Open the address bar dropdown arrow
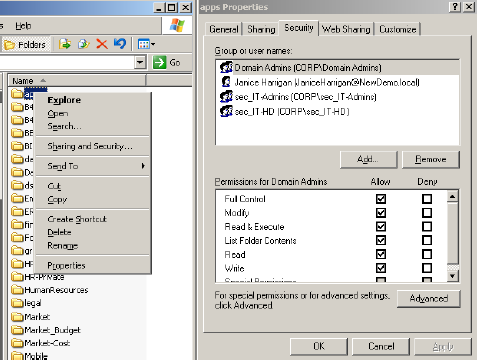Viewport: 477px width, 361px height. [x=140, y=62]
